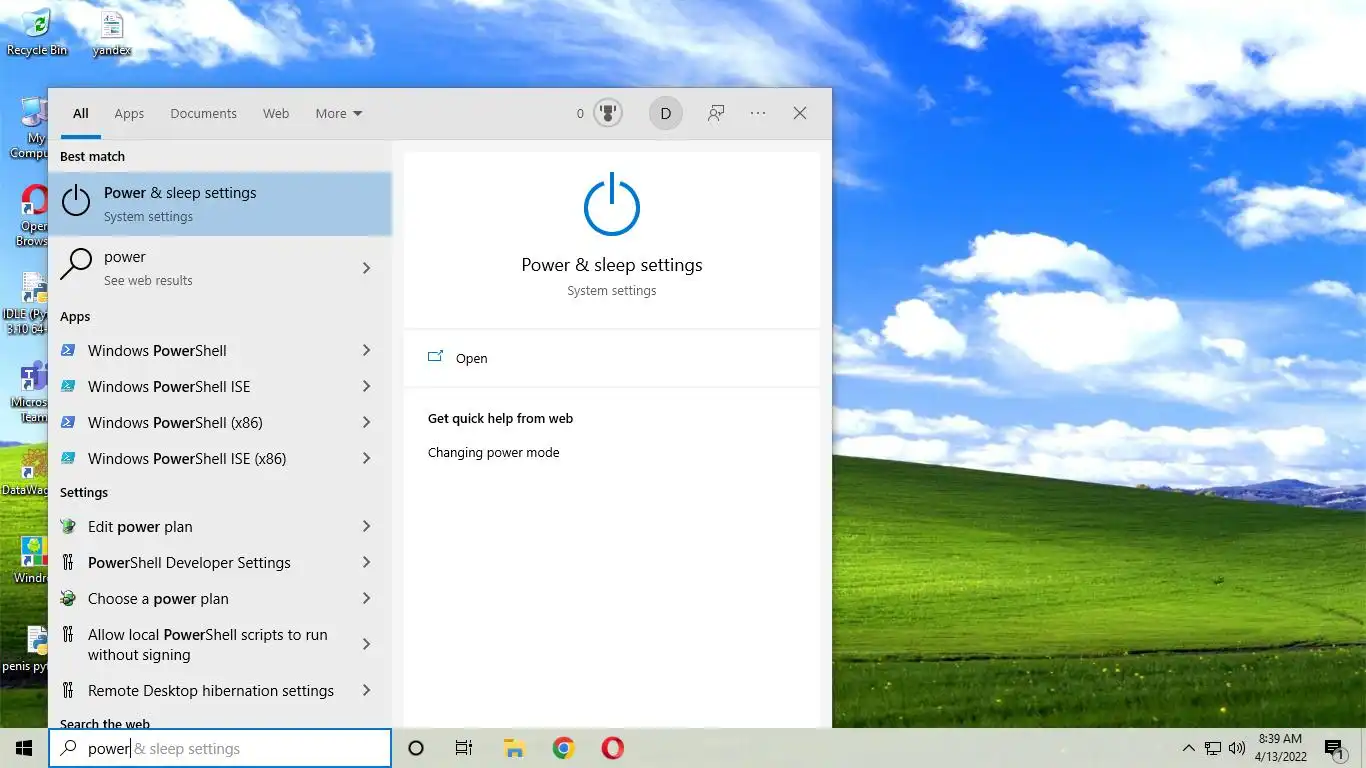Open Changing power mode help link
The width and height of the screenshot is (1366, 768).
click(x=493, y=452)
